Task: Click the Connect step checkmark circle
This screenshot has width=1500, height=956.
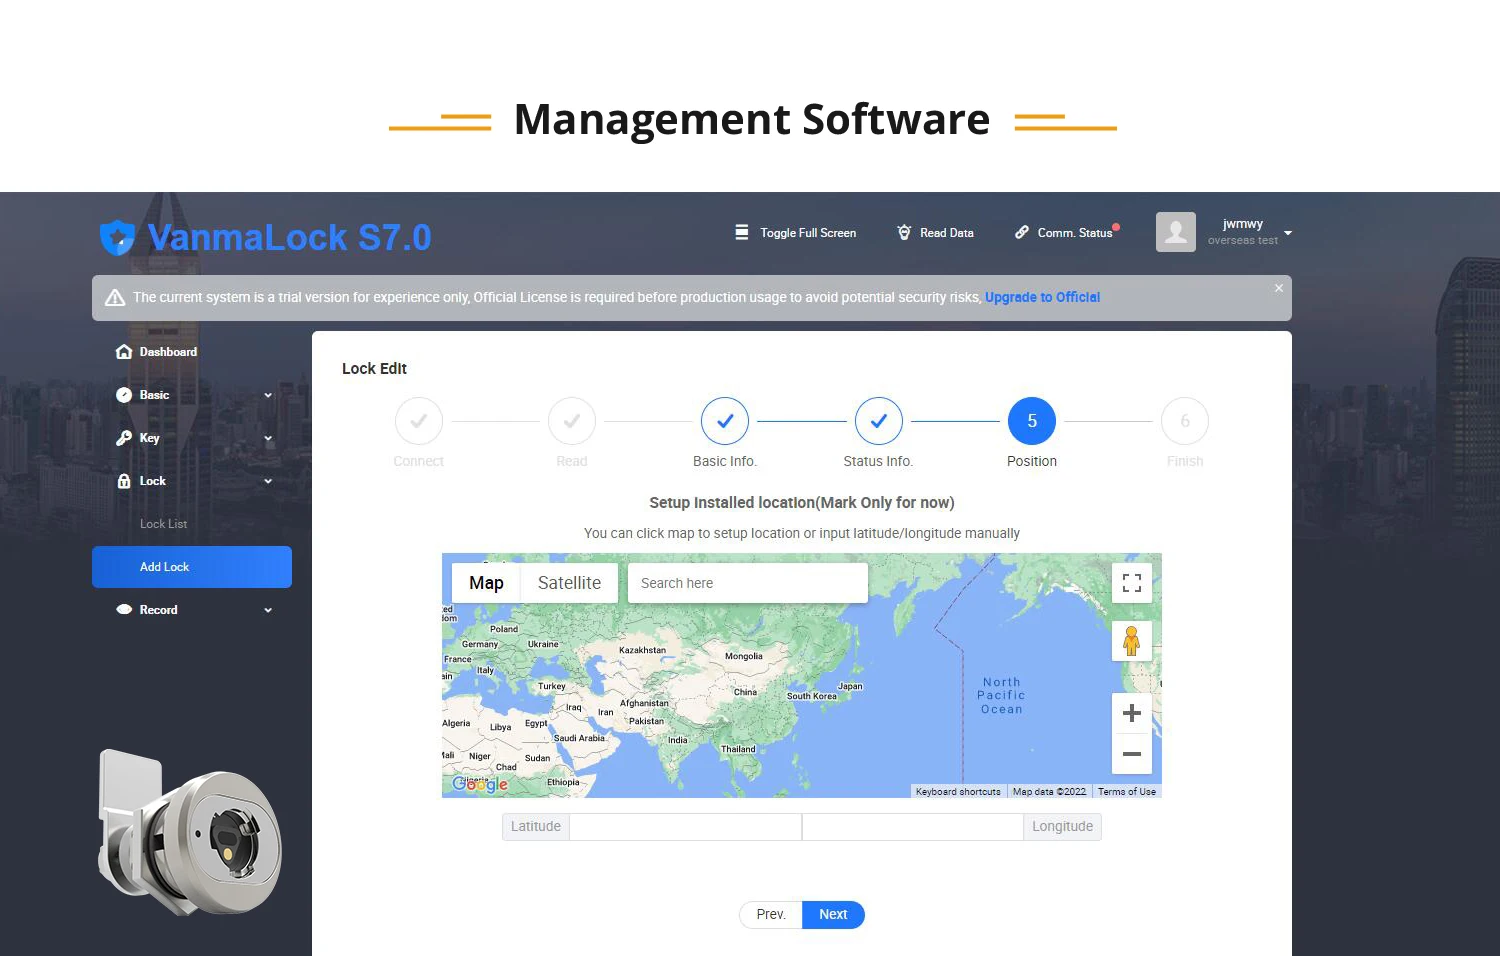Action: click(x=419, y=421)
